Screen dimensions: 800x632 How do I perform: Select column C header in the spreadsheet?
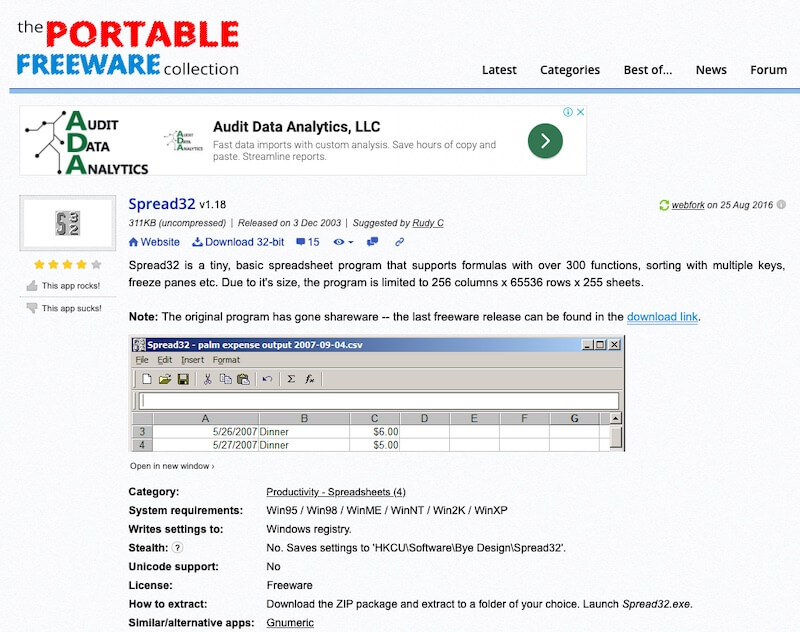[x=374, y=419]
